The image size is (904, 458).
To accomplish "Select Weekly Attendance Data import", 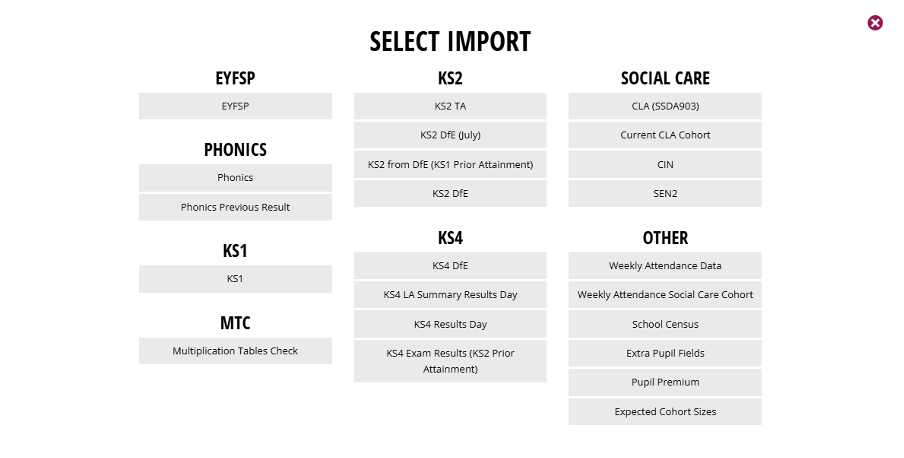I will 665,265.
